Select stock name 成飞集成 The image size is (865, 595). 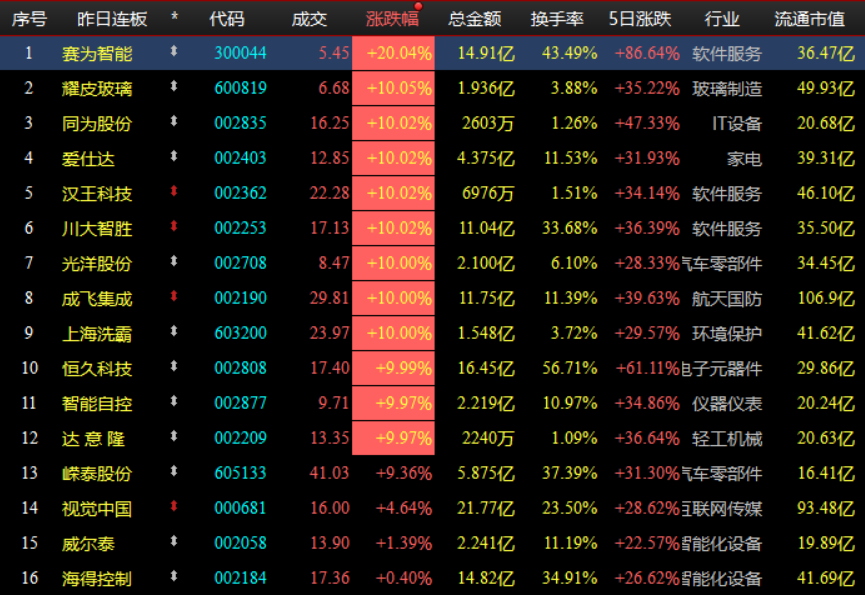[97, 299]
